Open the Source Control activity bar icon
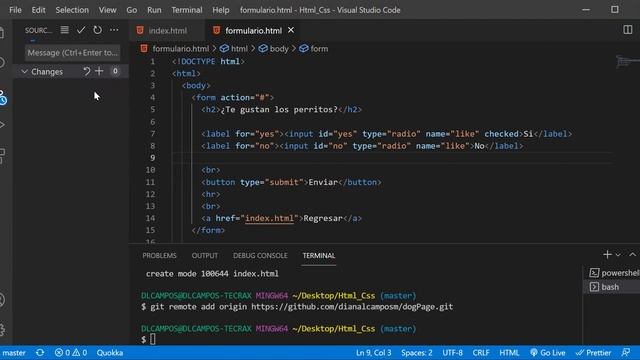 2,98
